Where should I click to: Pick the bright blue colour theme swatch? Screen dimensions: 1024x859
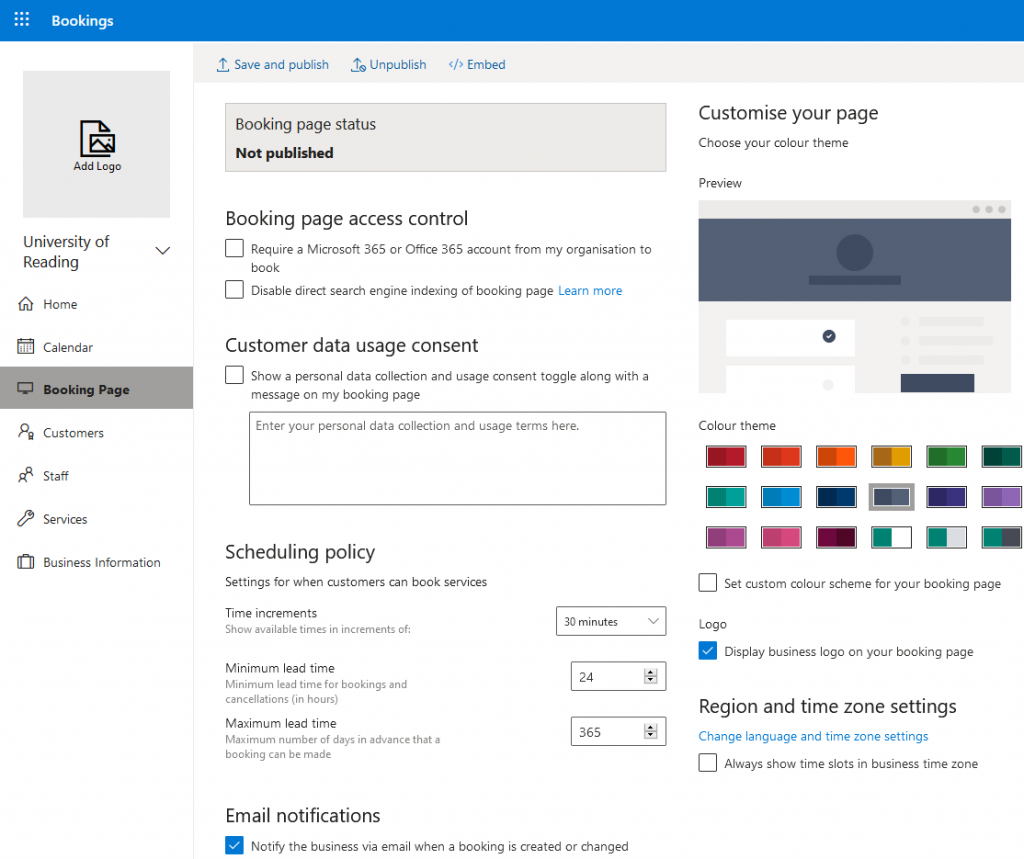tap(781, 496)
